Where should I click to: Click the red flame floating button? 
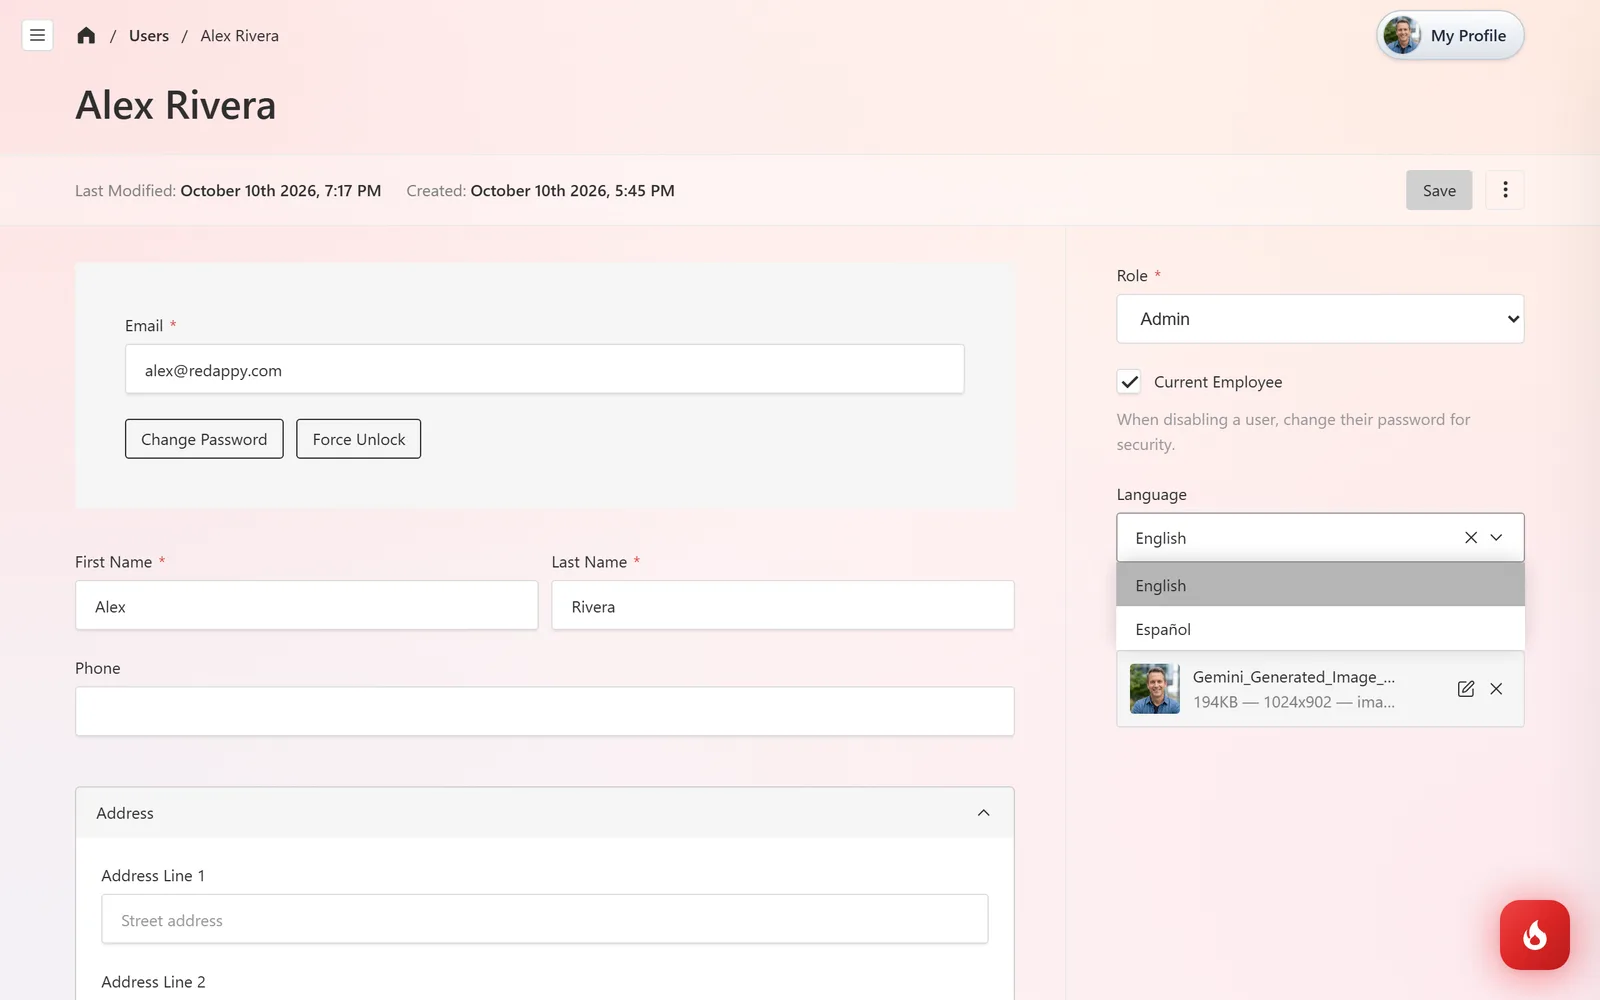[x=1534, y=935]
